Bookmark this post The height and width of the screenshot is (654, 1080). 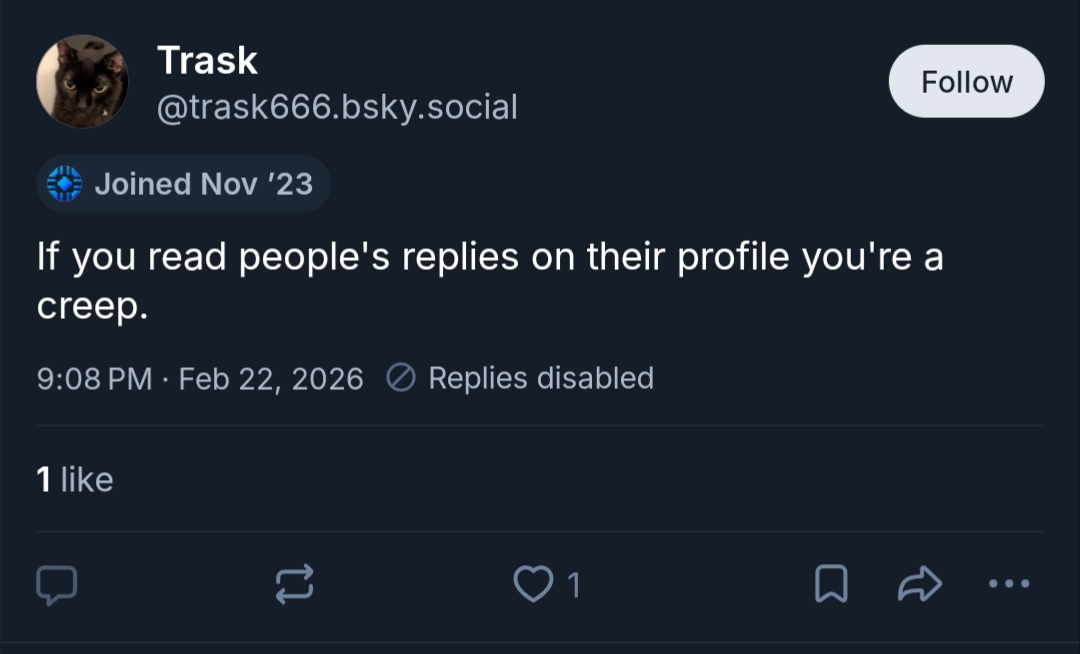coord(831,585)
